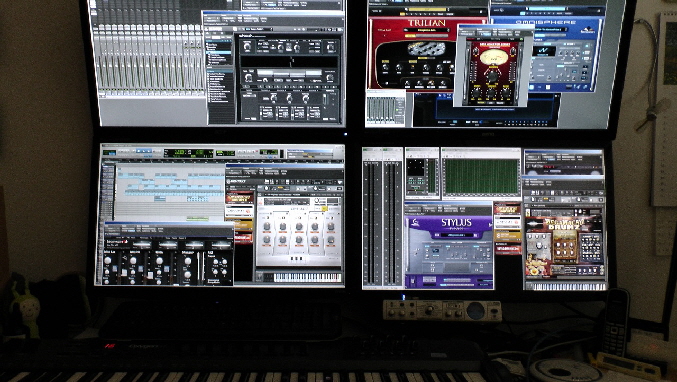This screenshot has height=382, width=677.
Task: Select the gold library banner in Kontakt browser
Action: (x=244, y=224)
